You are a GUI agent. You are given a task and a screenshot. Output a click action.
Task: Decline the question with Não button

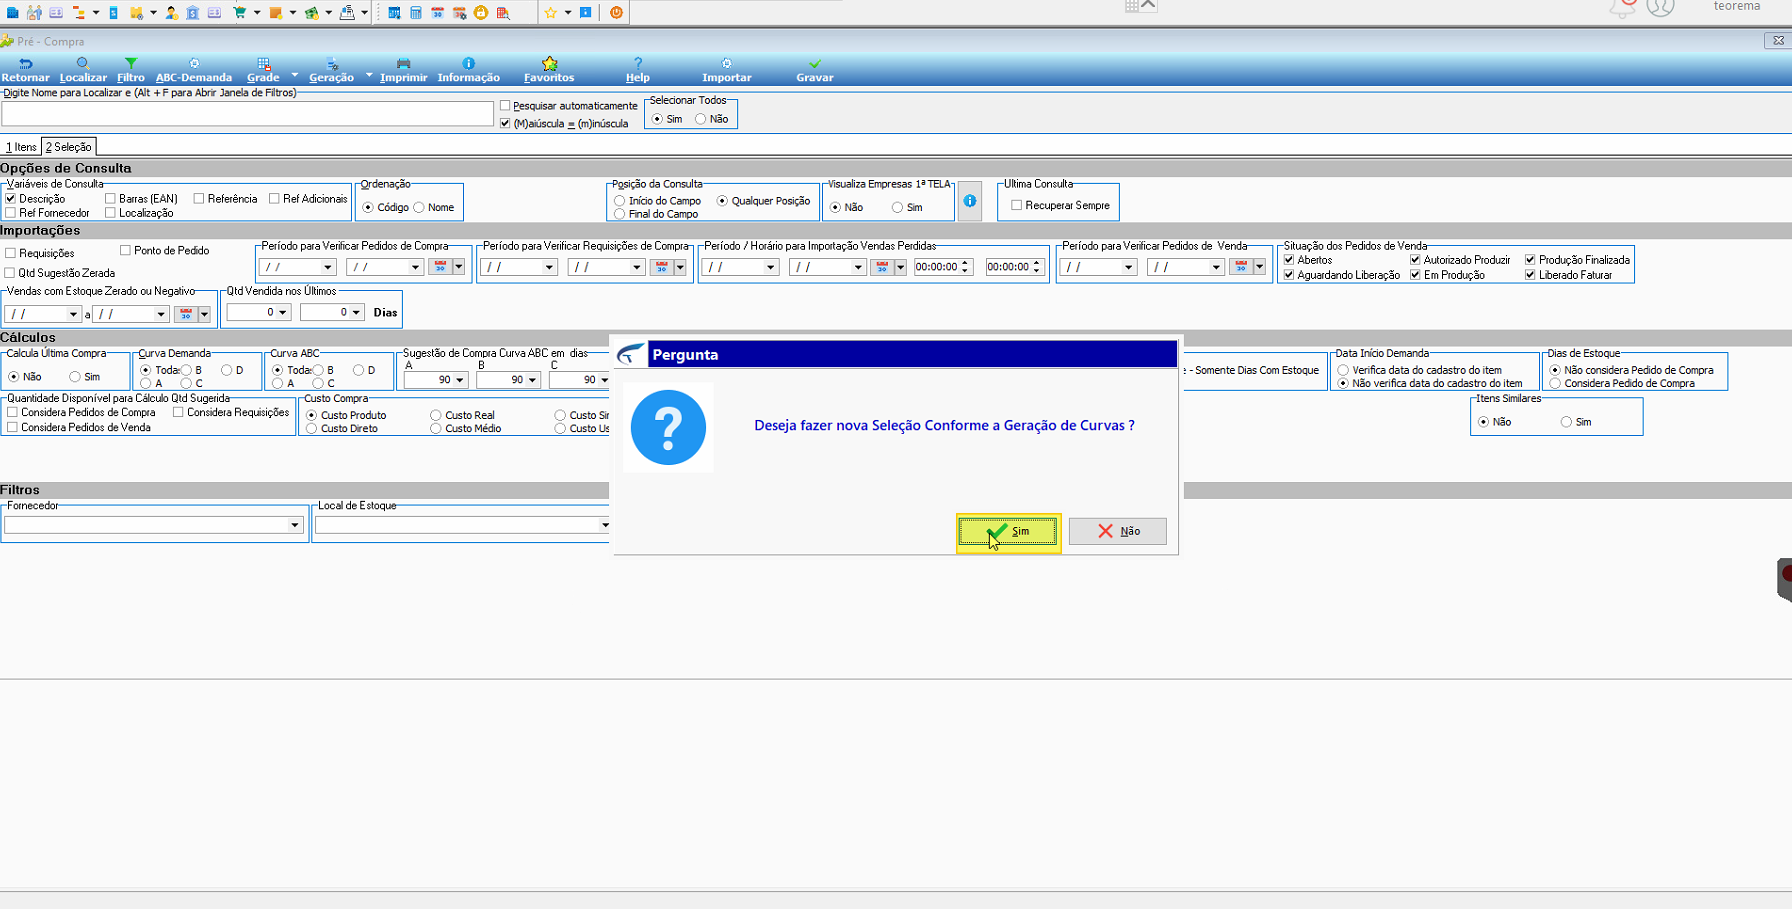(1117, 531)
